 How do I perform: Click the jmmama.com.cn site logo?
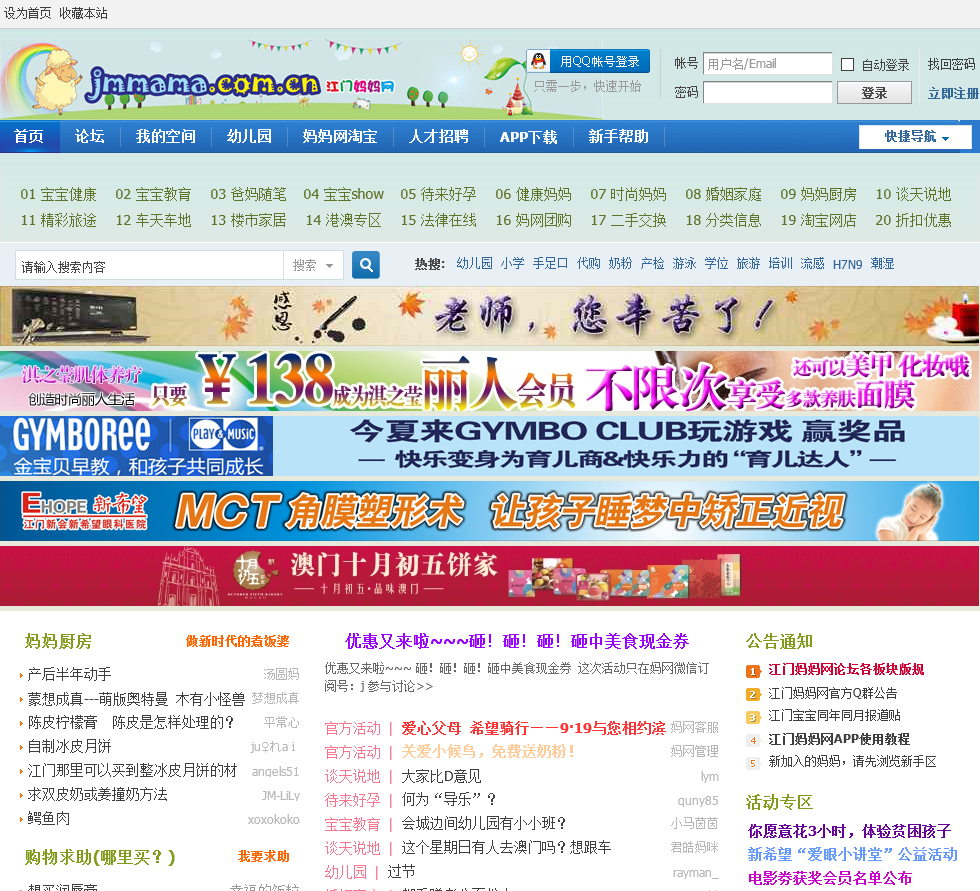pos(203,82)
